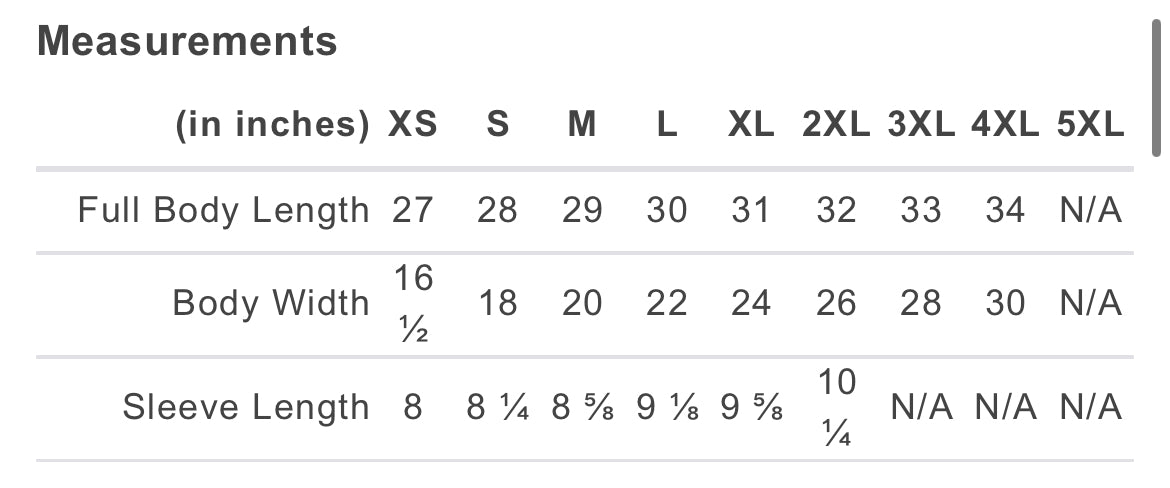Click the Measurements heading
Screen dimensions: 1170x488
click(187, 41)
